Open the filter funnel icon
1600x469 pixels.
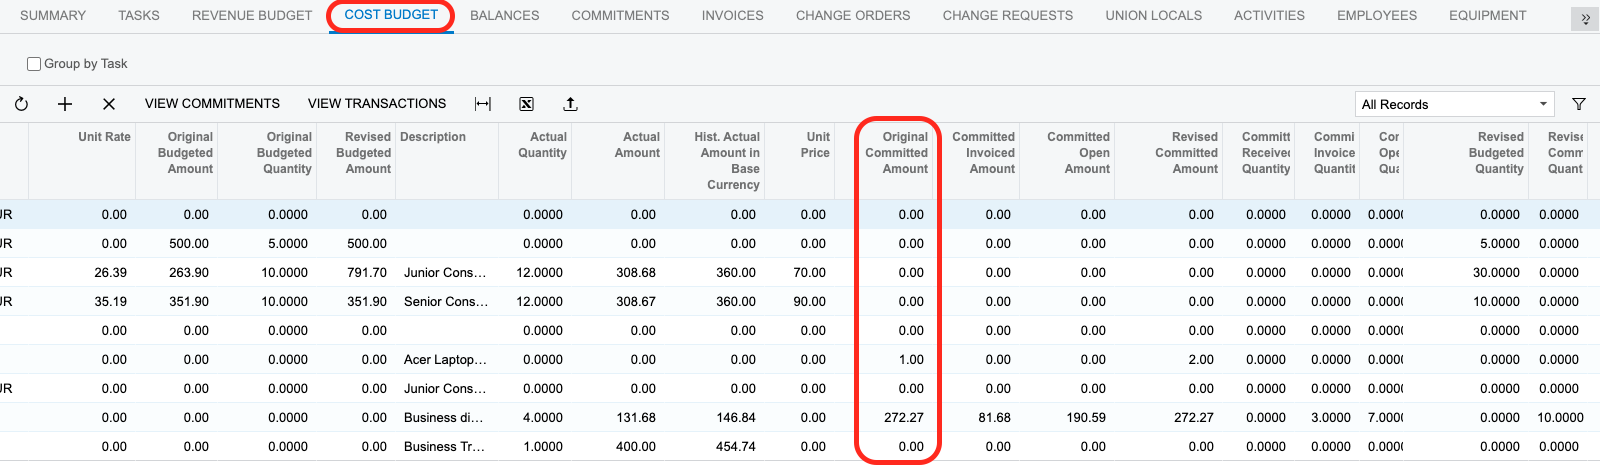[1579, 104]
